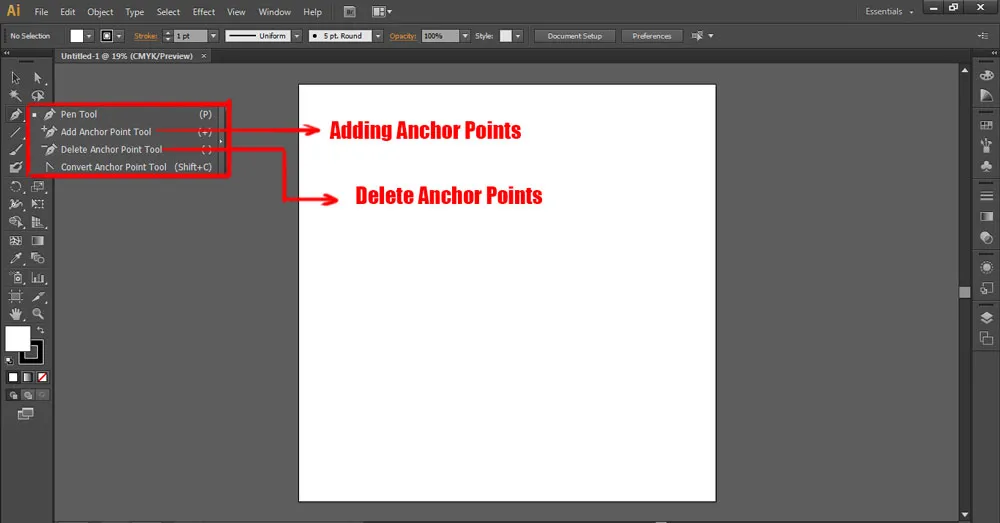The image size is (1000, 523).
Task: Choose Add Anchor Point Tool from flyout
Action: click(x=126, y=132)
